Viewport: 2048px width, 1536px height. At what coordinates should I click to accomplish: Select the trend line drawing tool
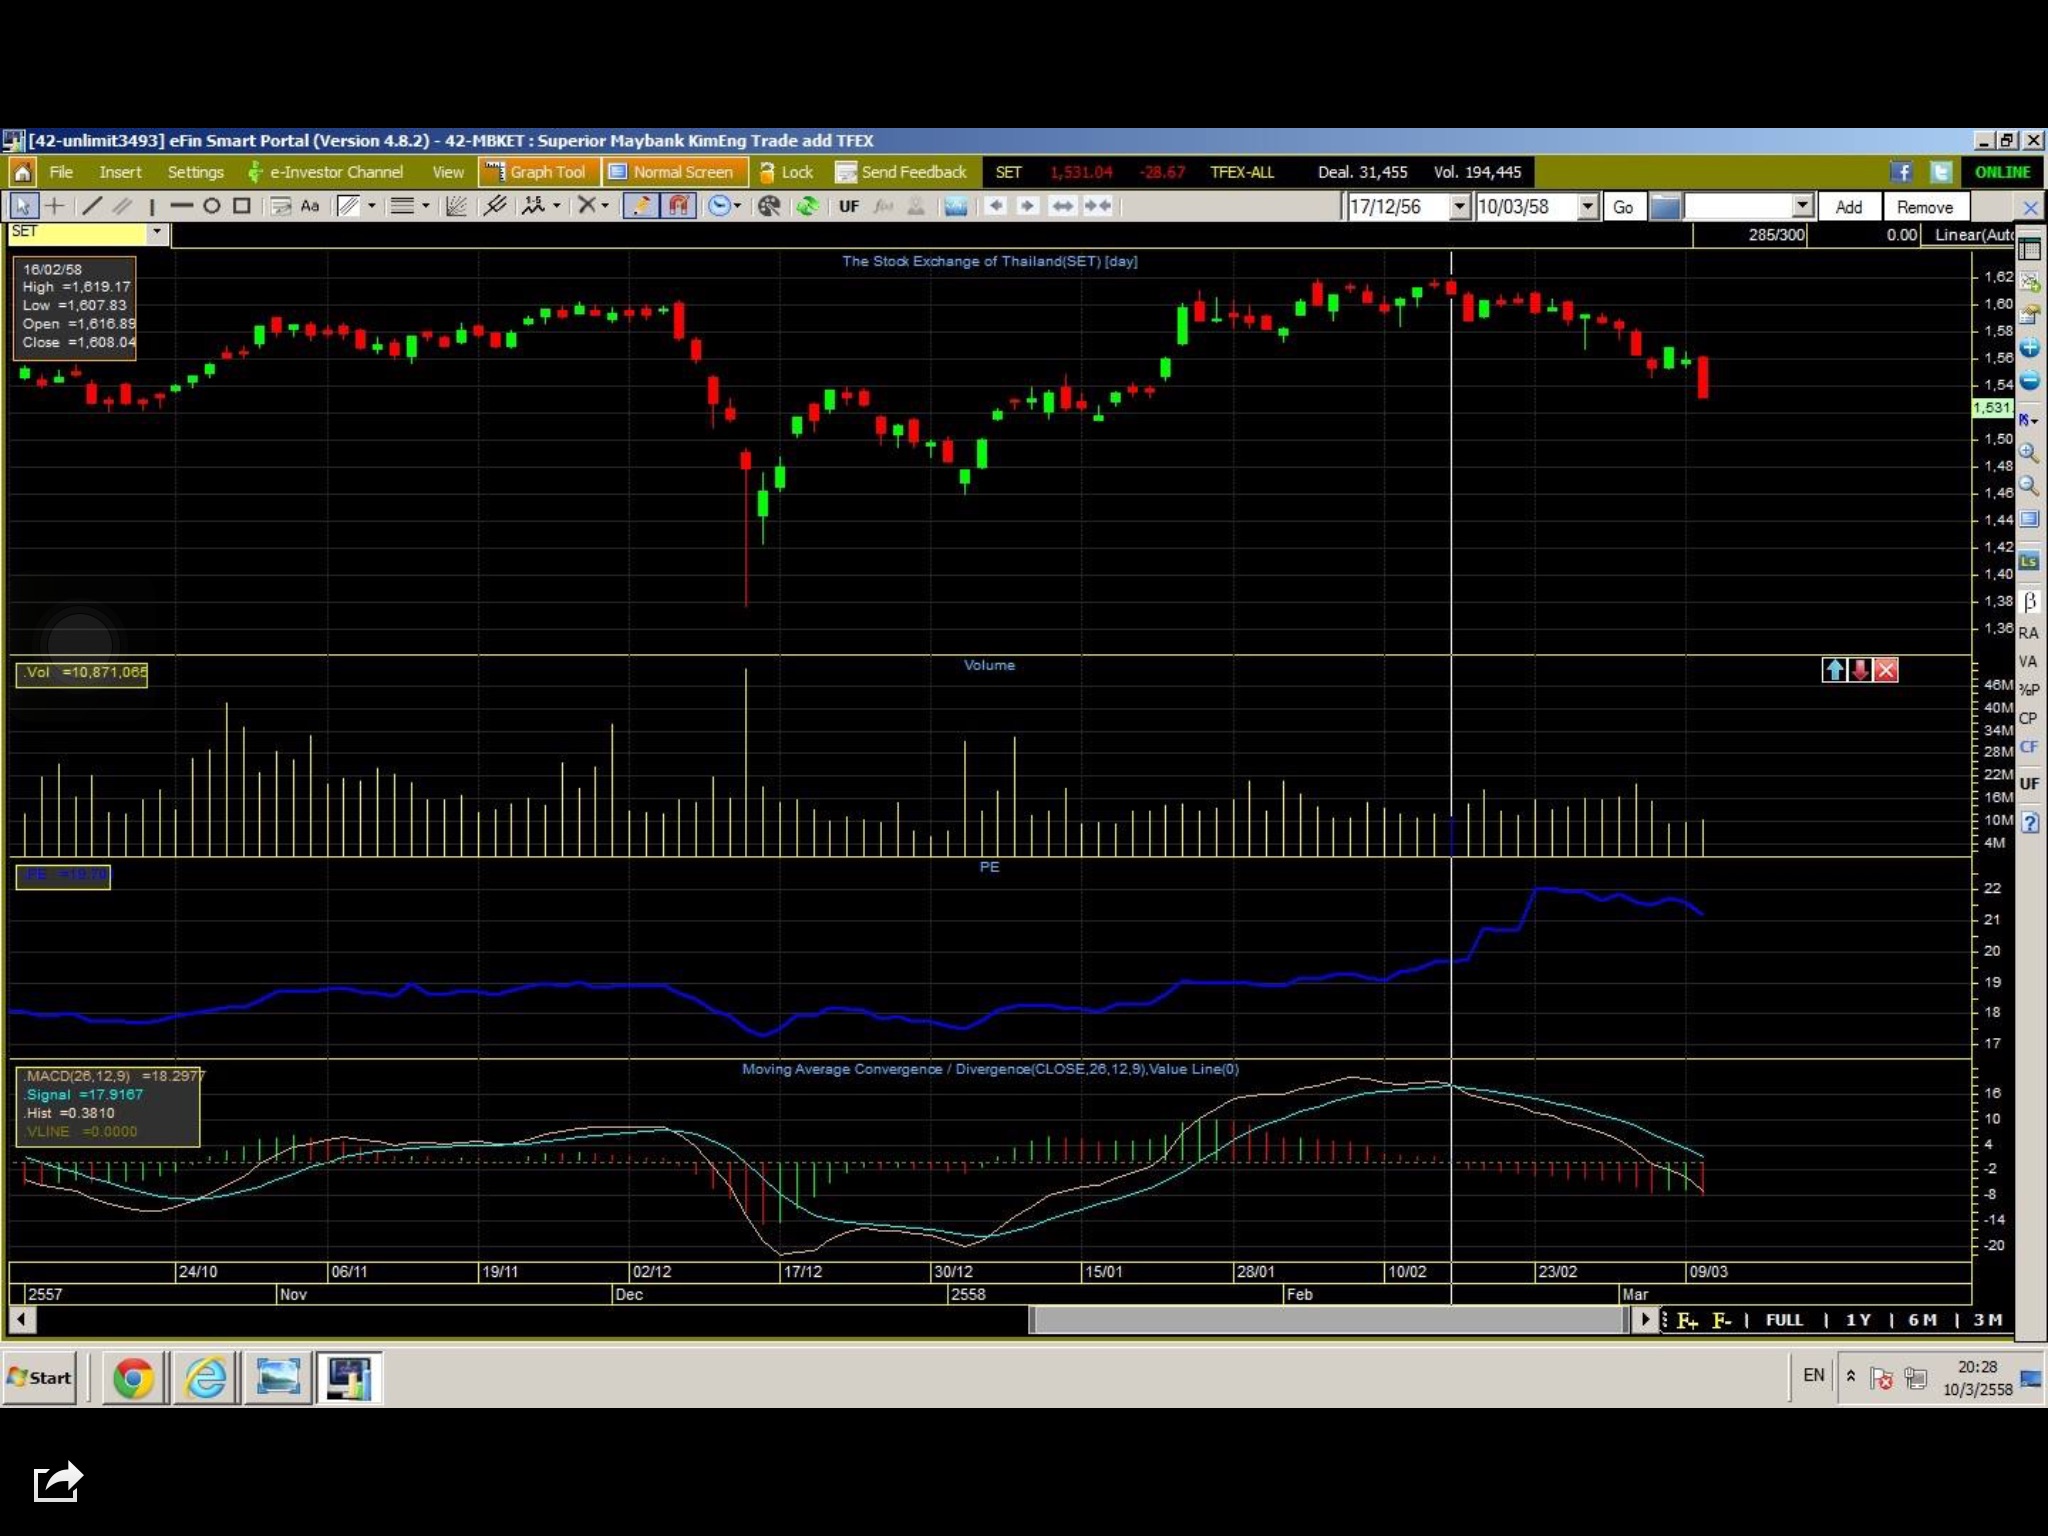coord(91,206)
